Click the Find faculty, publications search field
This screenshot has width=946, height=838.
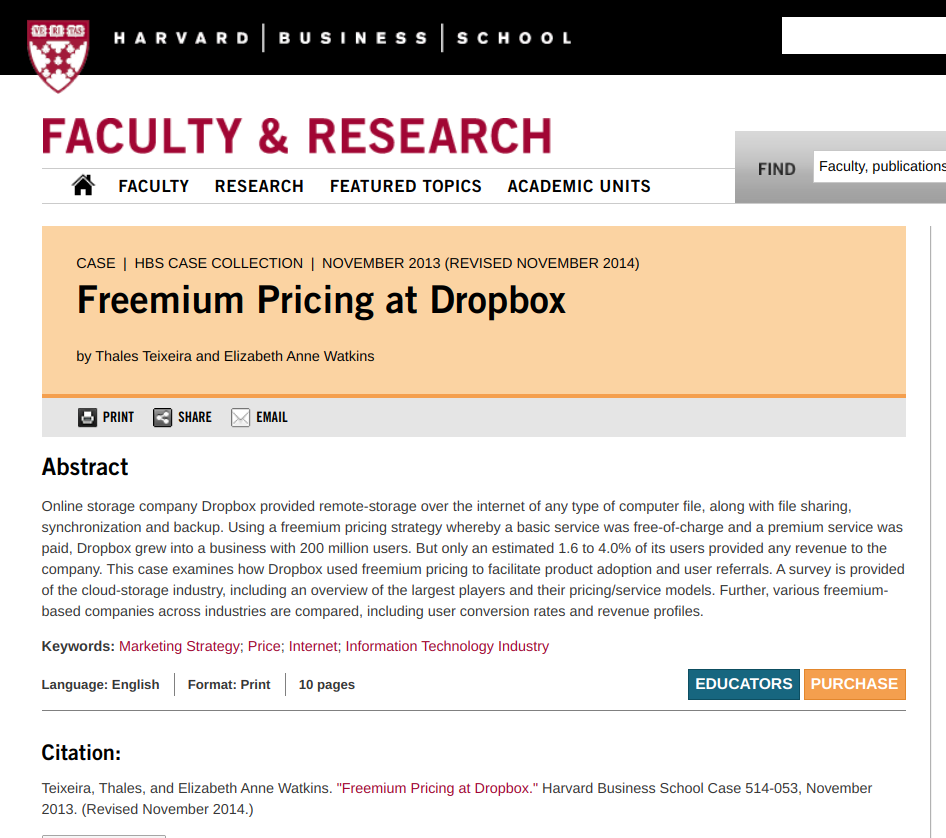point(880,167)
